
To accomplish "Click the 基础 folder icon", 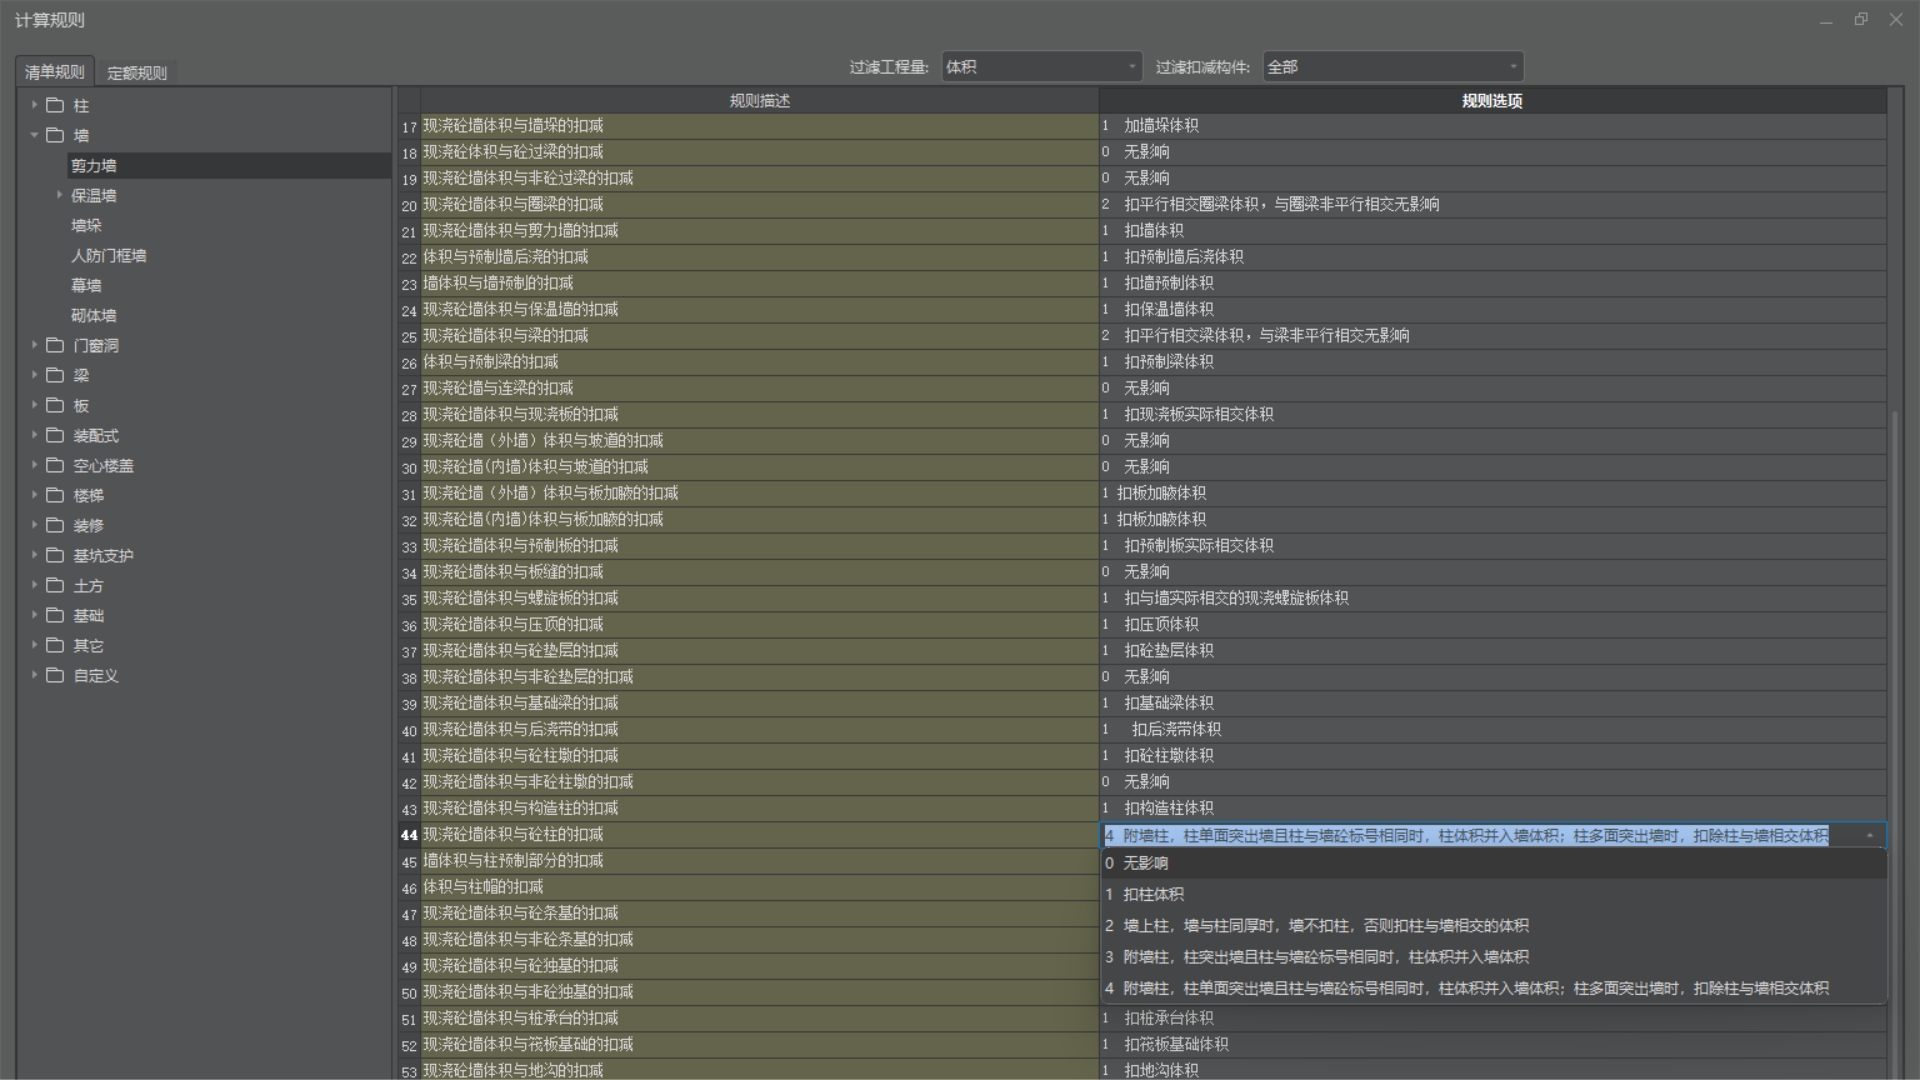I will (55, 615).
